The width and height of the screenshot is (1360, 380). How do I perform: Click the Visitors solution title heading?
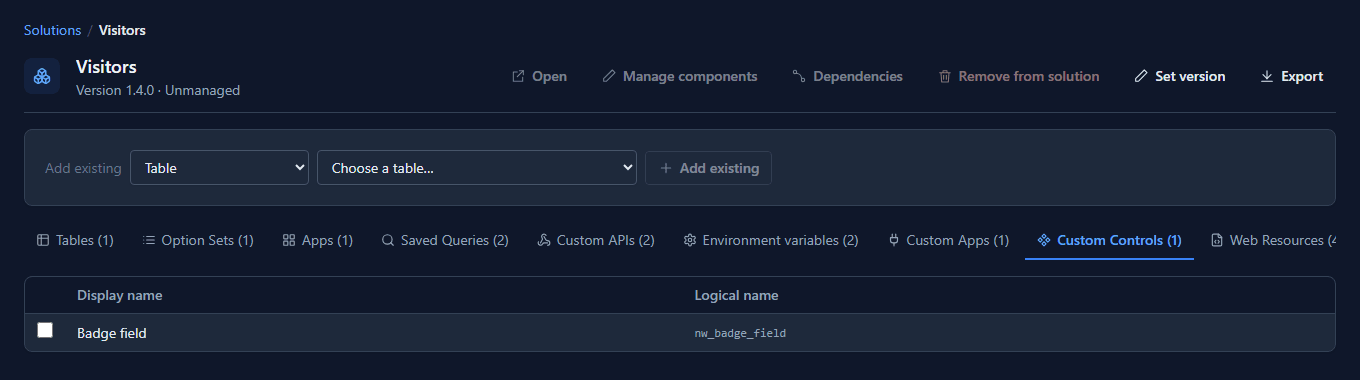pyautogui.click(x=106, y=67)
